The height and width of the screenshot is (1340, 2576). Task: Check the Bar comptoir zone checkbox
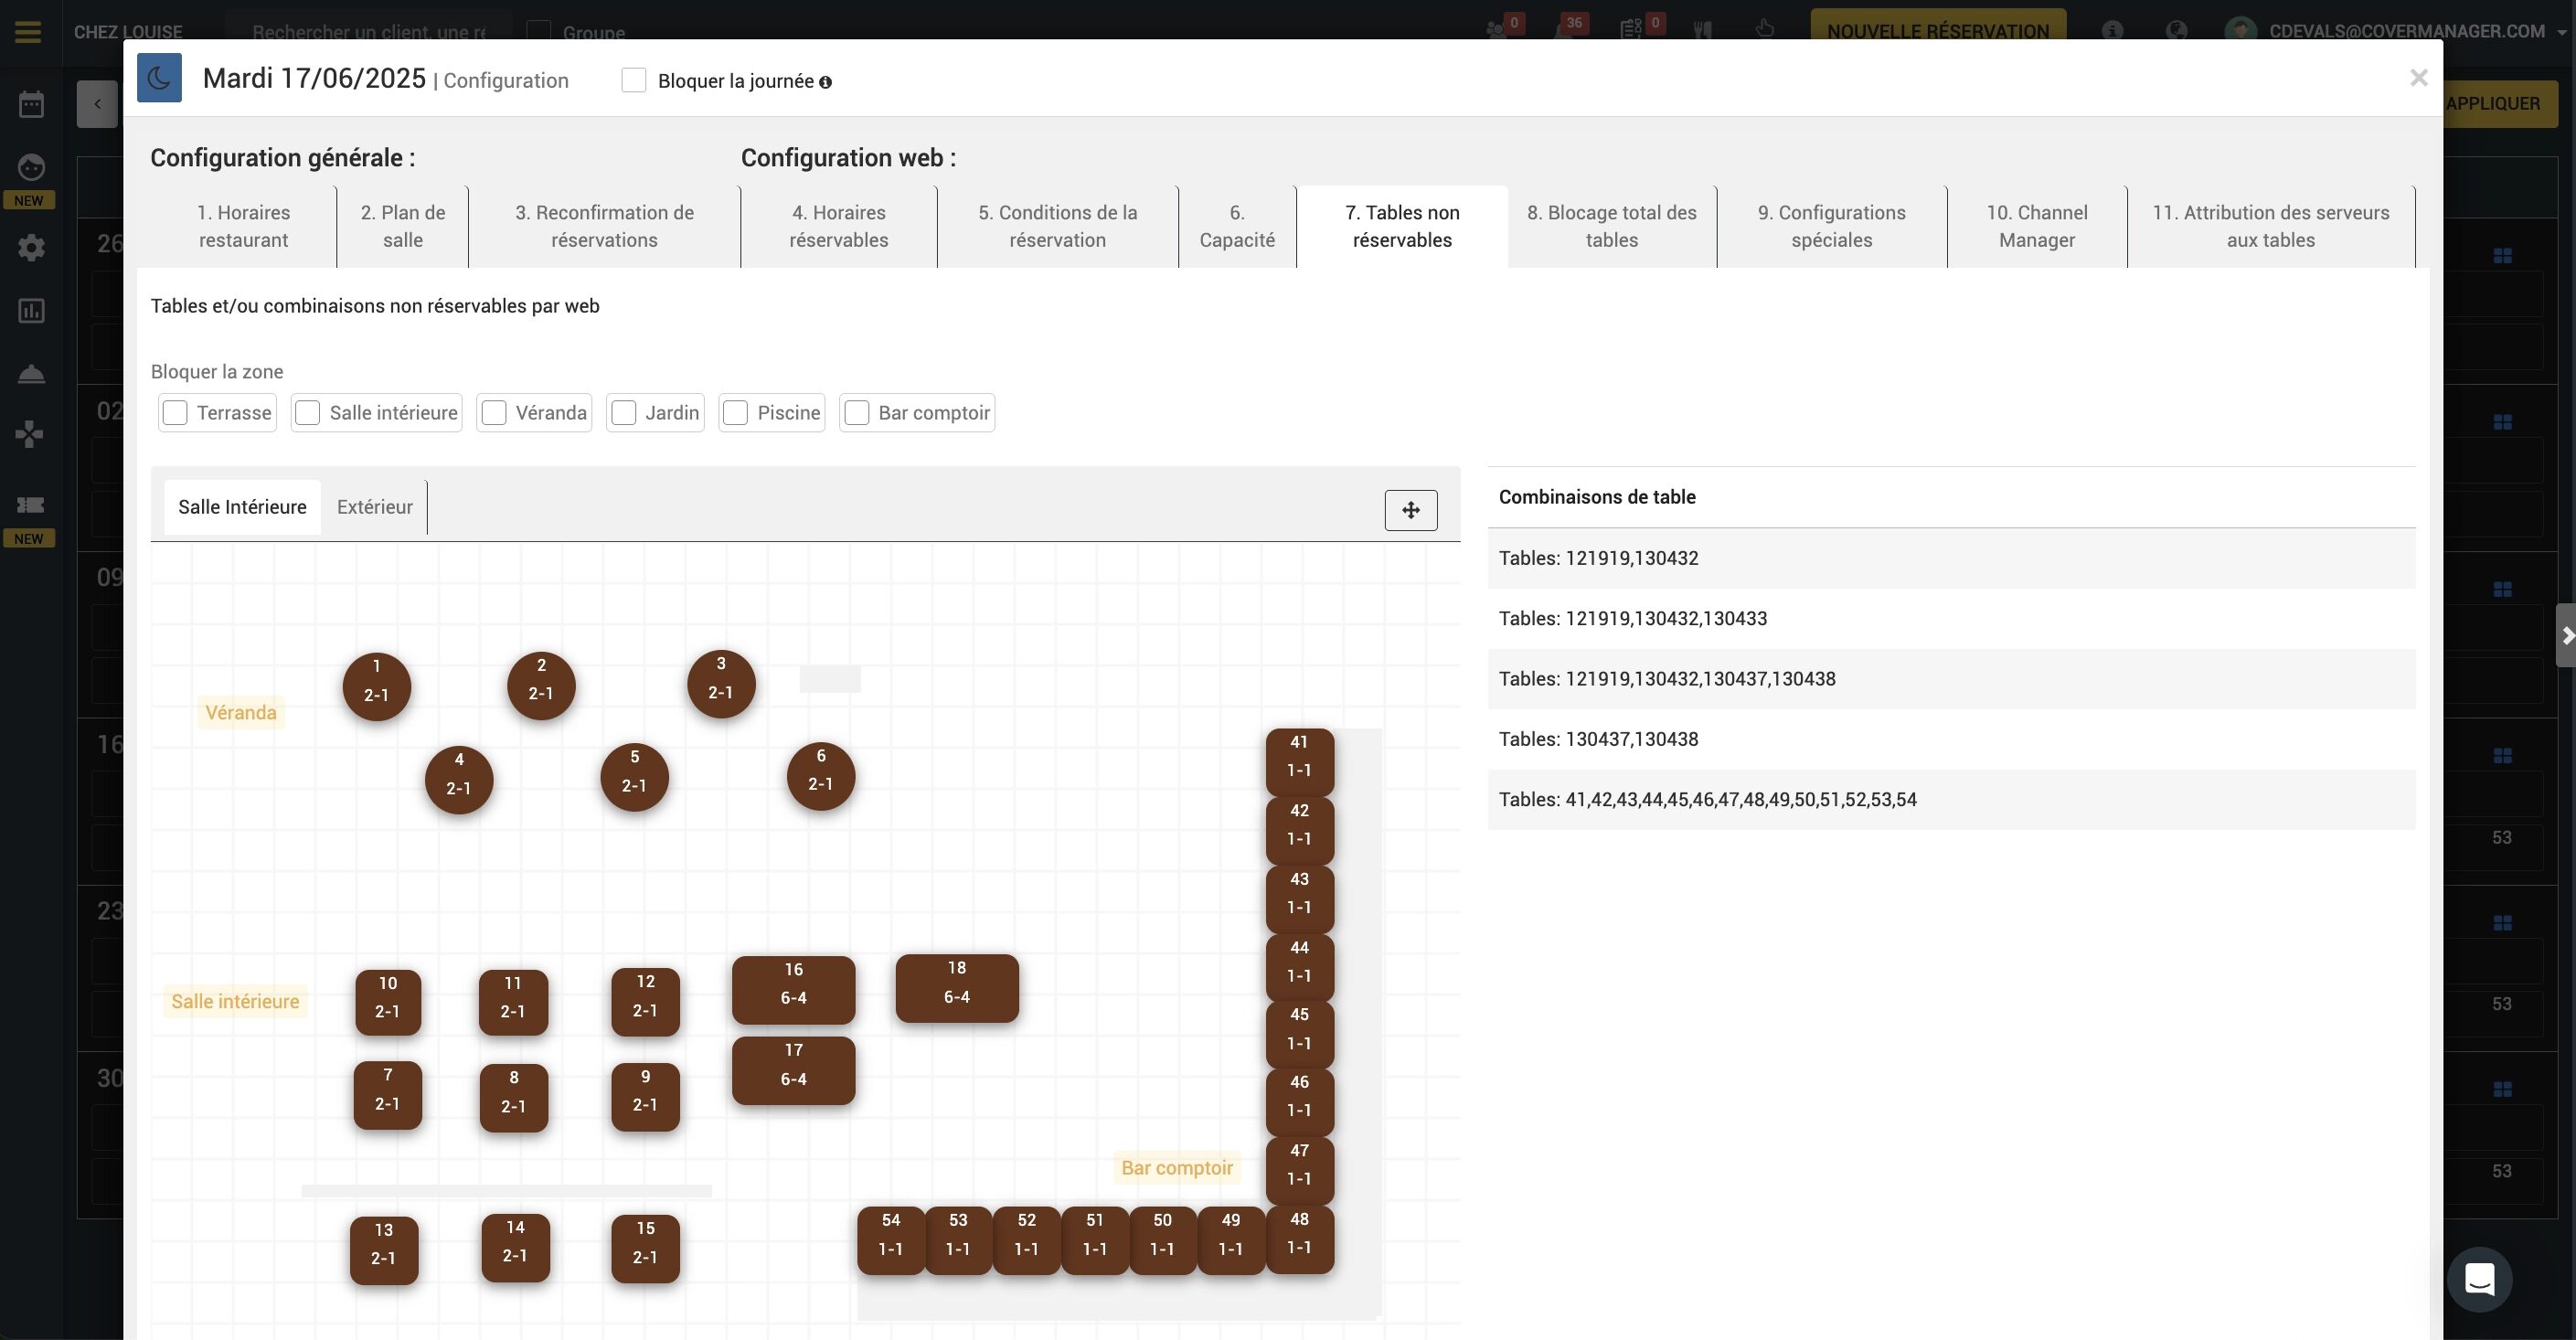(856, 413)
